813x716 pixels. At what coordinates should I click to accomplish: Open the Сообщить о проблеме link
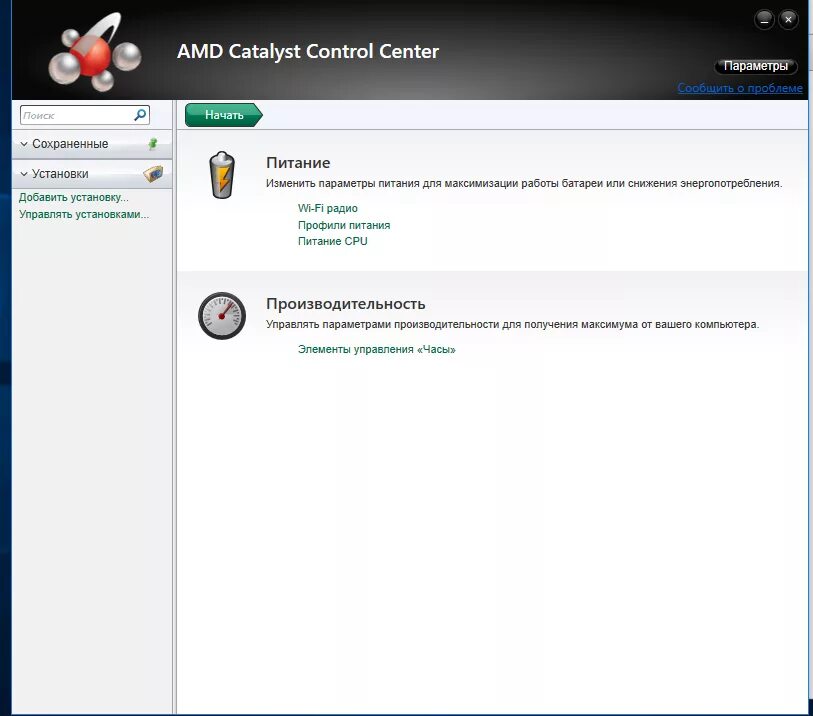740,88
